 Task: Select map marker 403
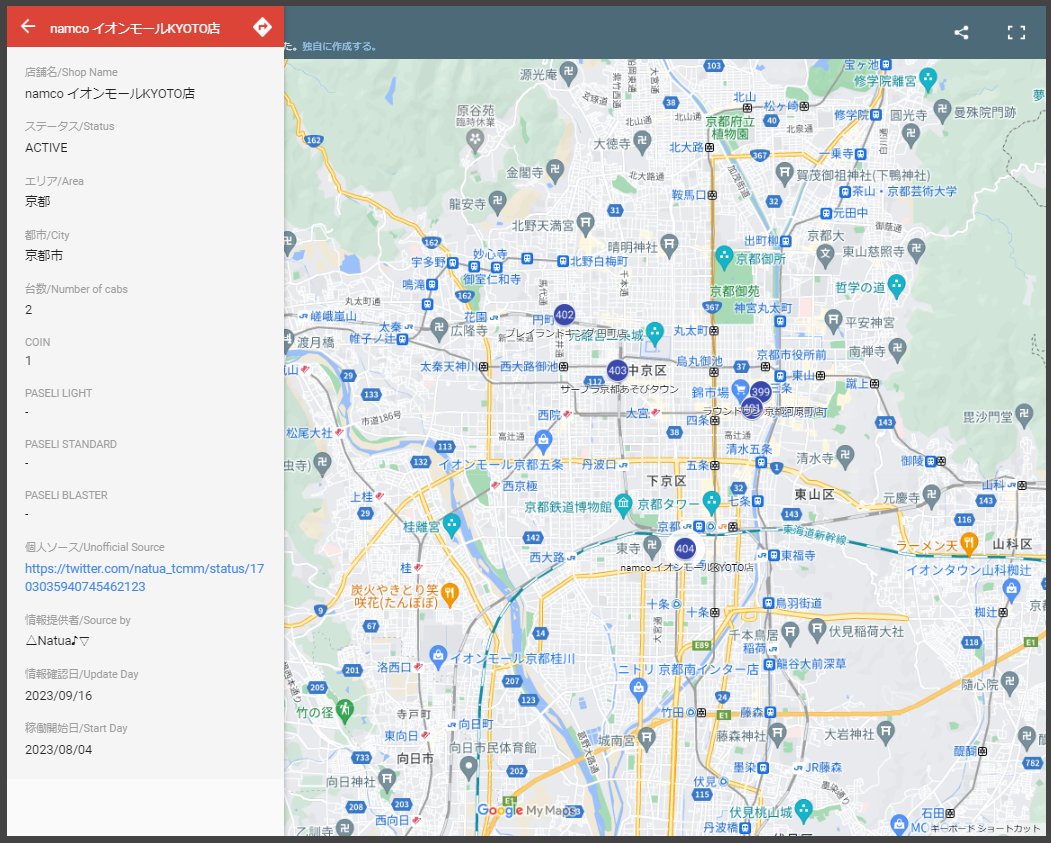[617, 370]
